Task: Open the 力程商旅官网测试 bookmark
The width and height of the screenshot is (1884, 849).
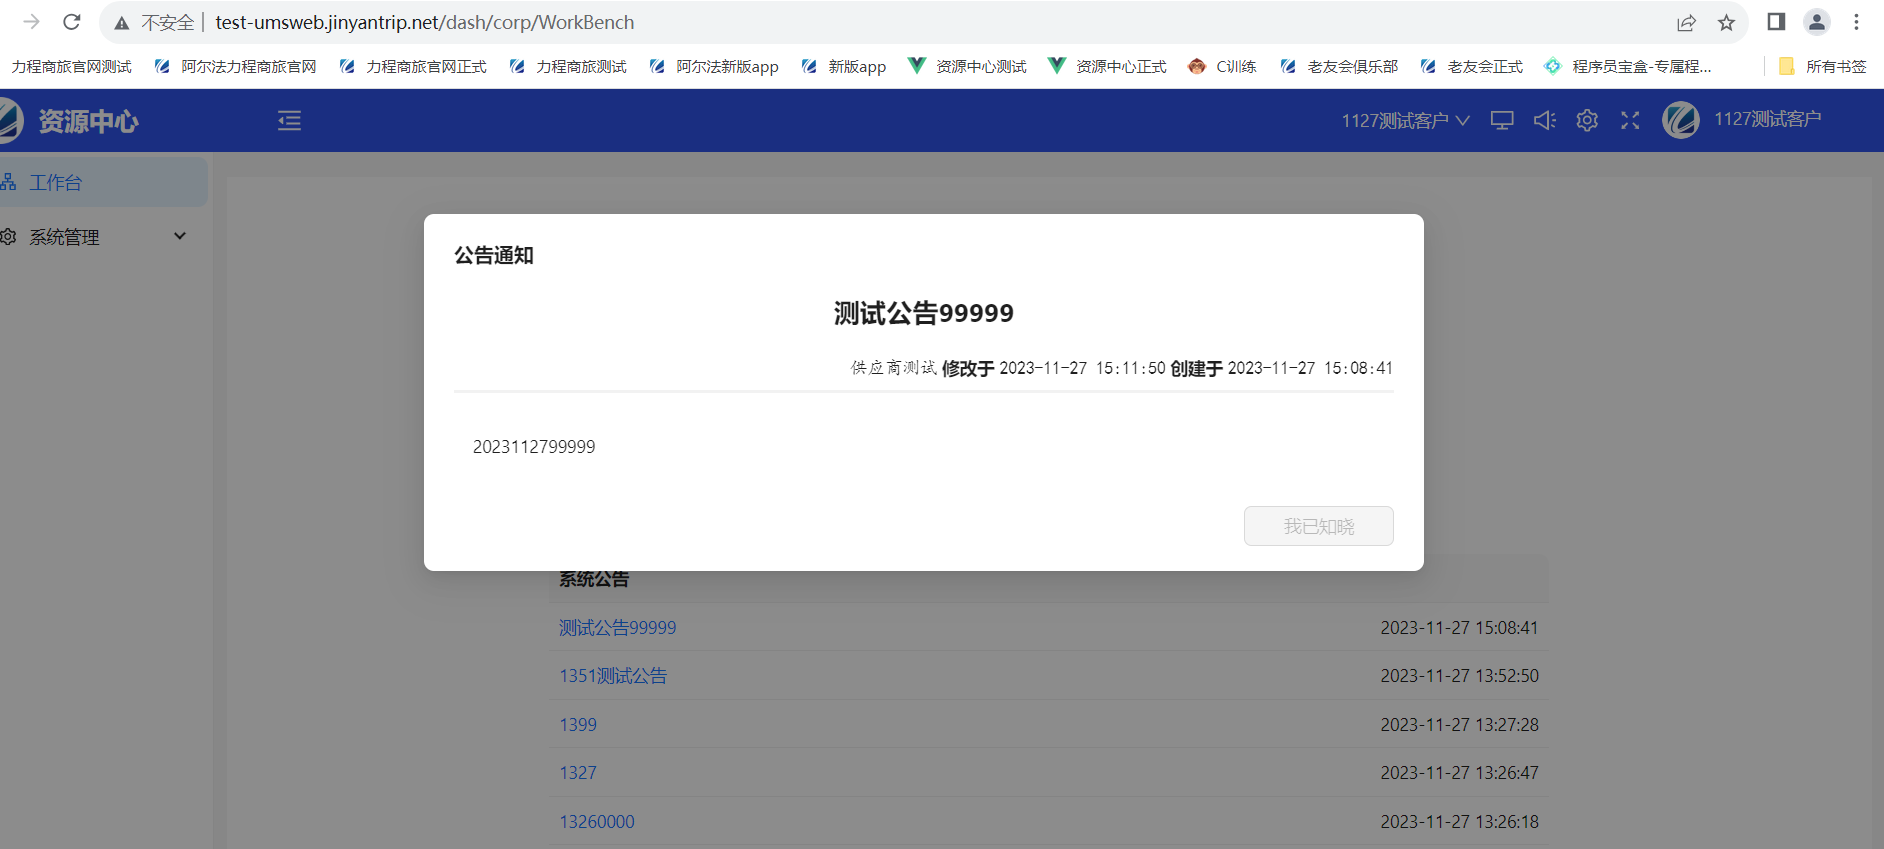Action: 72,67
